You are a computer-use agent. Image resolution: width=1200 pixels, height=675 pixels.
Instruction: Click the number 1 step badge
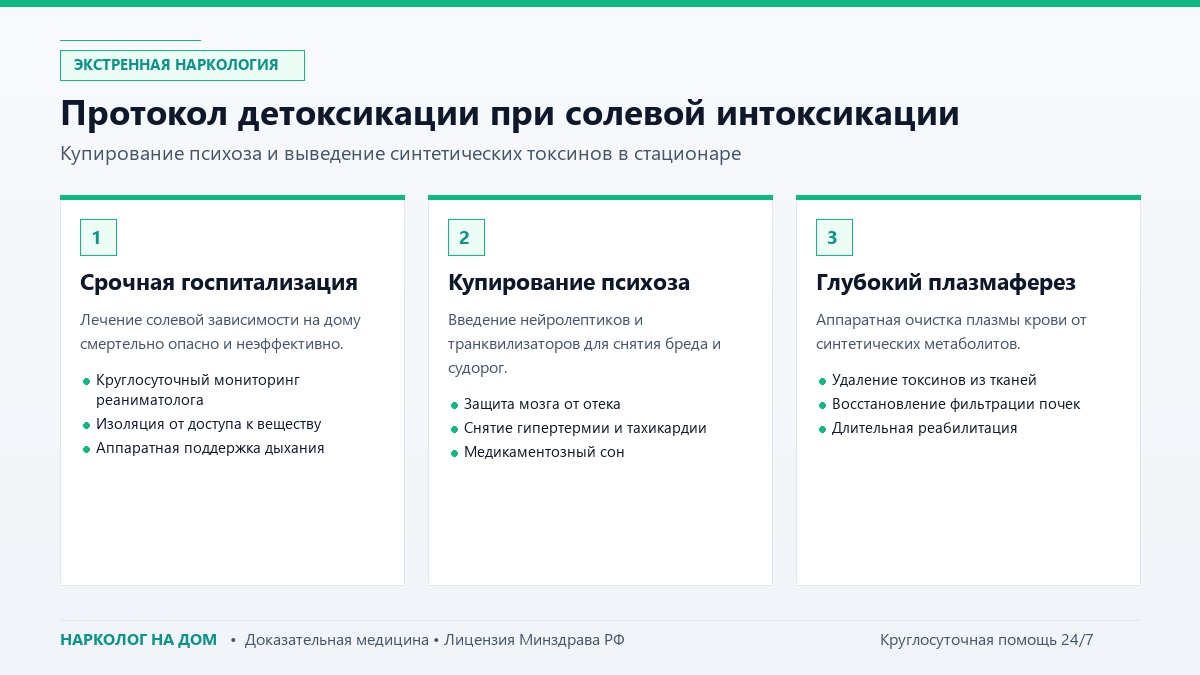pos(98,237)
